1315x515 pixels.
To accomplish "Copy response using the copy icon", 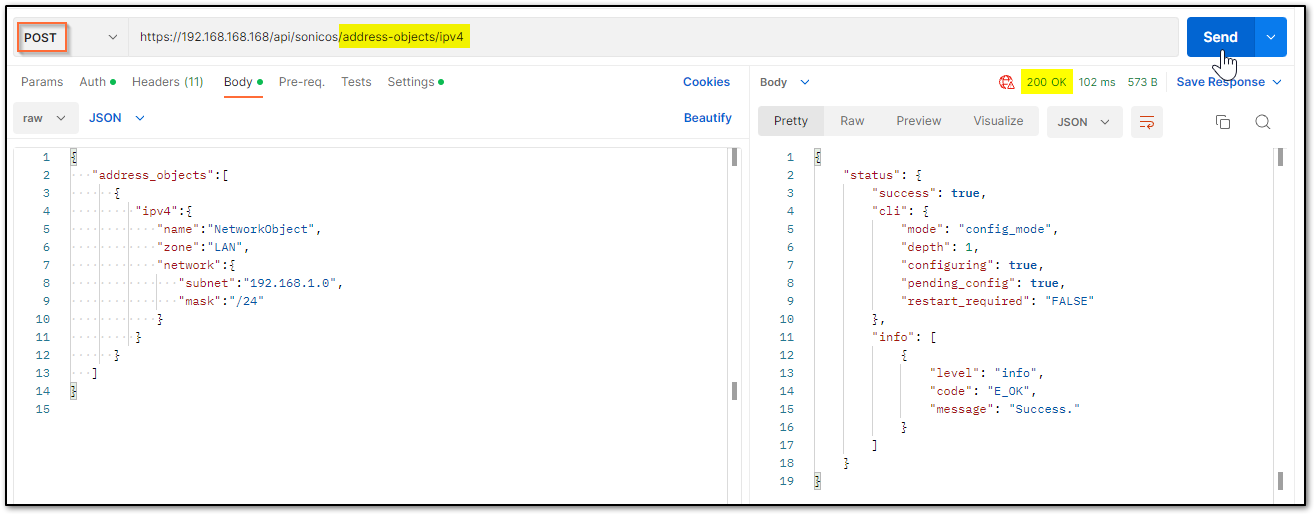I will click(x=1222, y=122).
